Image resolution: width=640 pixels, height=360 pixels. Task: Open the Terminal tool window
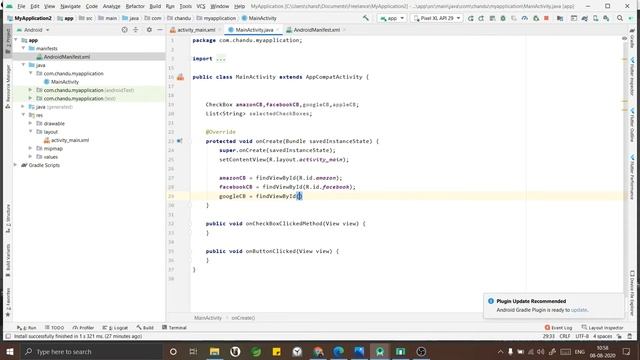coord(174,327)
